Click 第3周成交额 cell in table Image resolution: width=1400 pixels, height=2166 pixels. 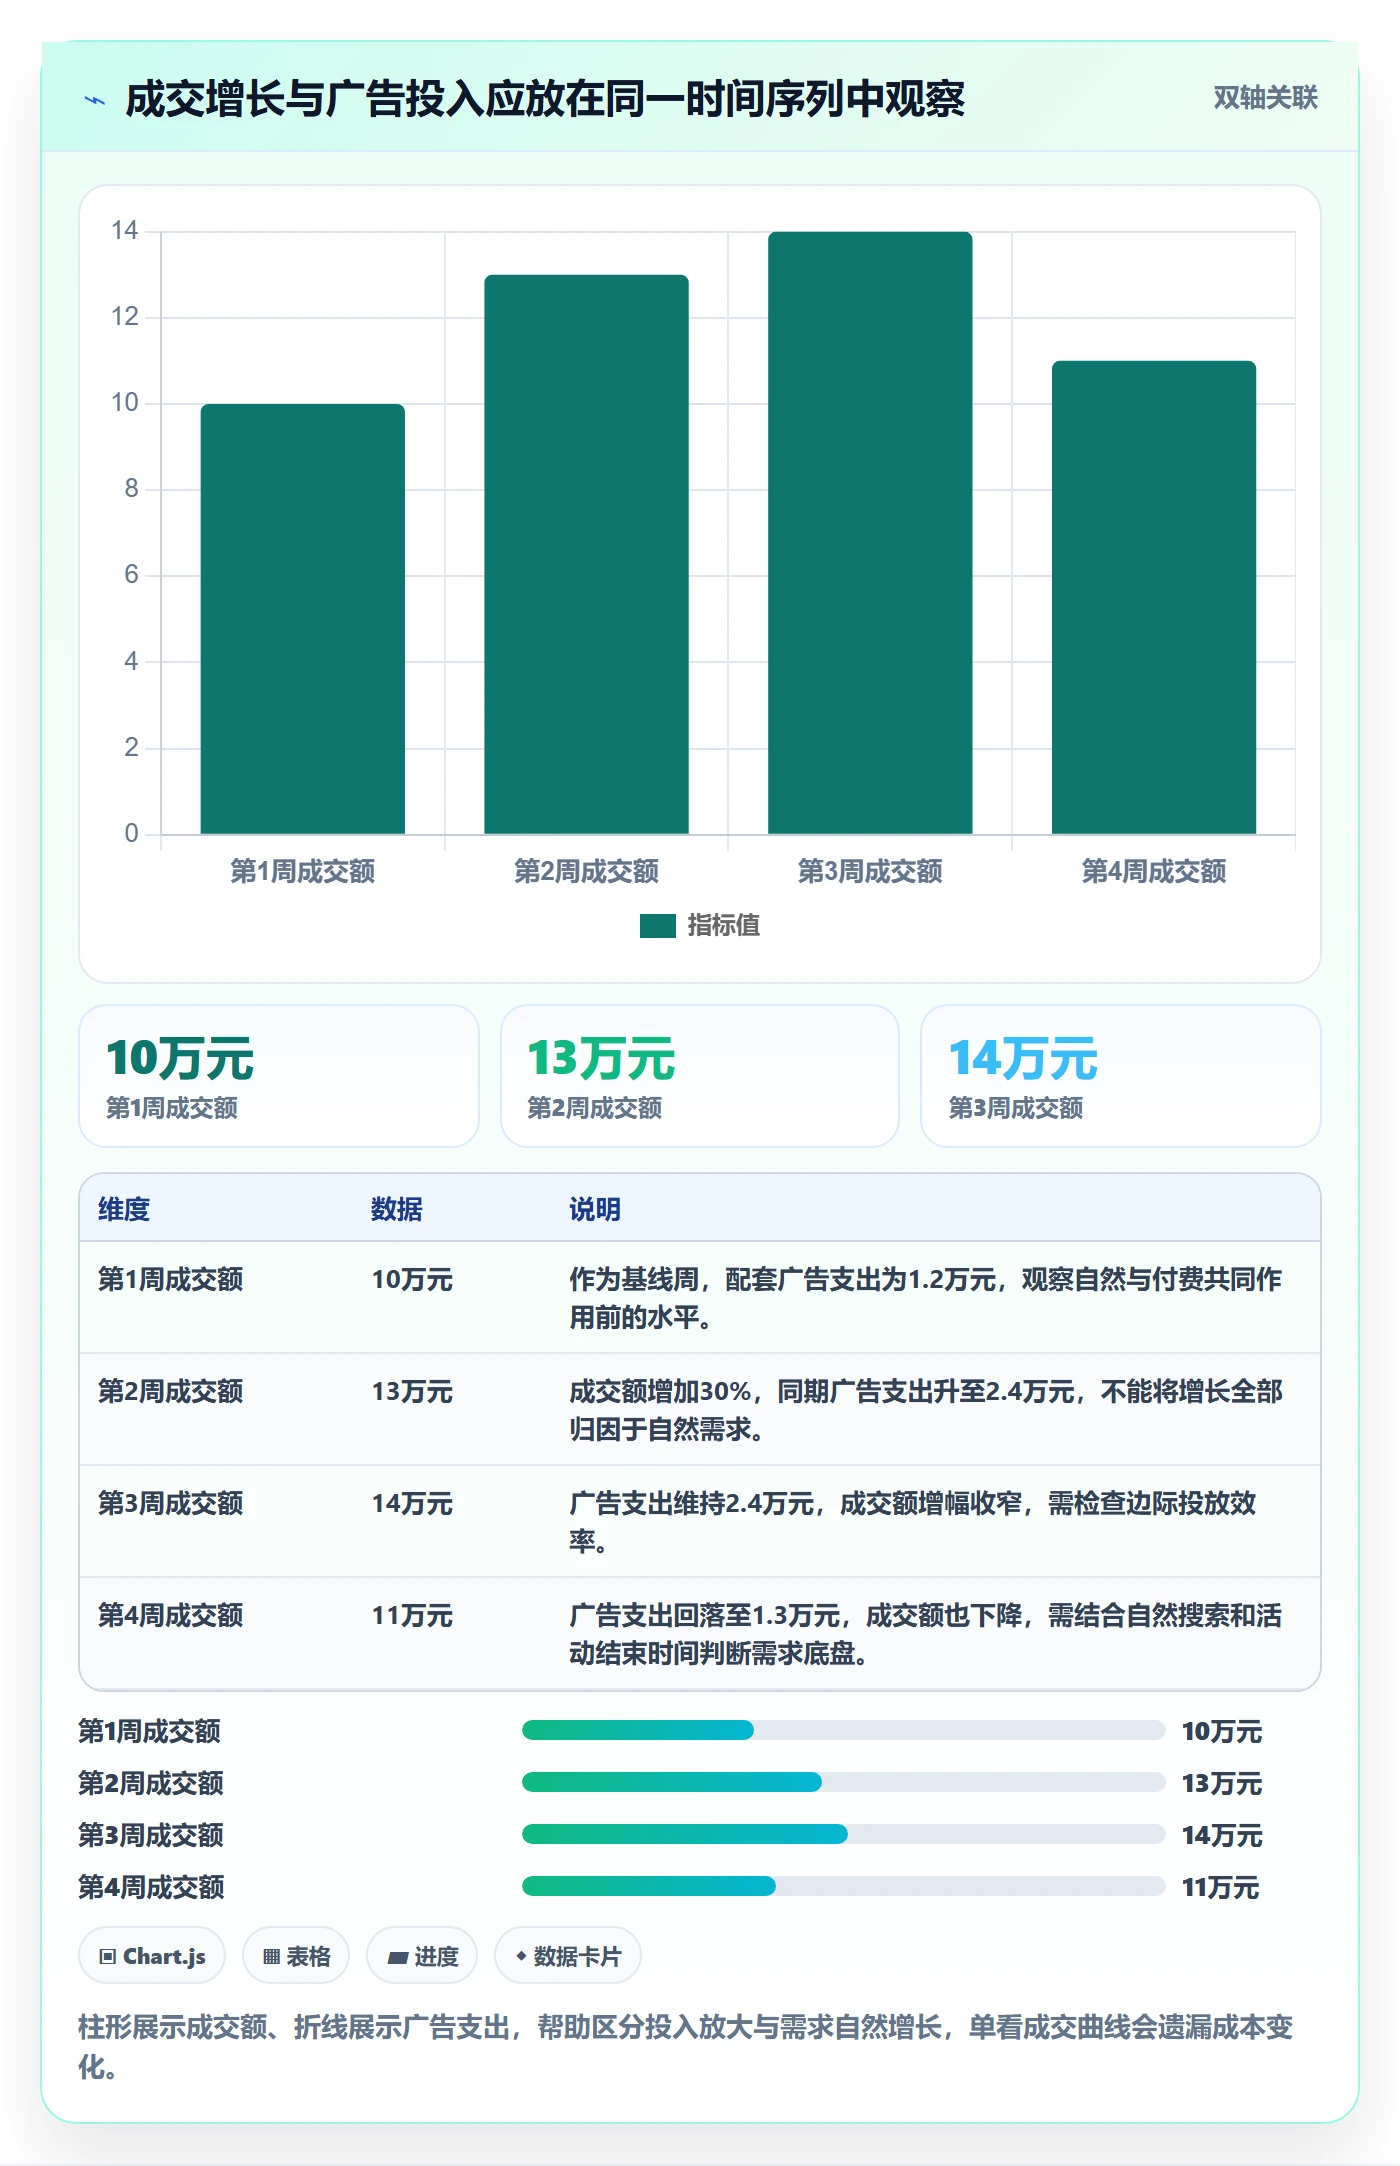point(171,1503)
